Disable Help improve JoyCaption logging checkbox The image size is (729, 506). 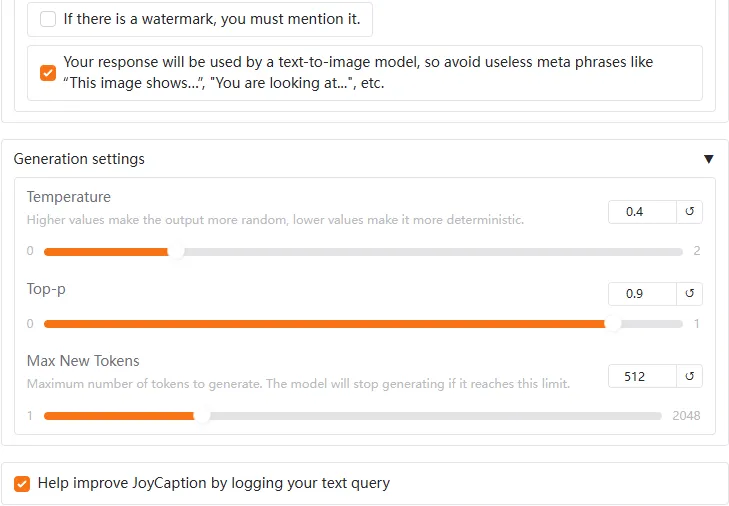22,484
